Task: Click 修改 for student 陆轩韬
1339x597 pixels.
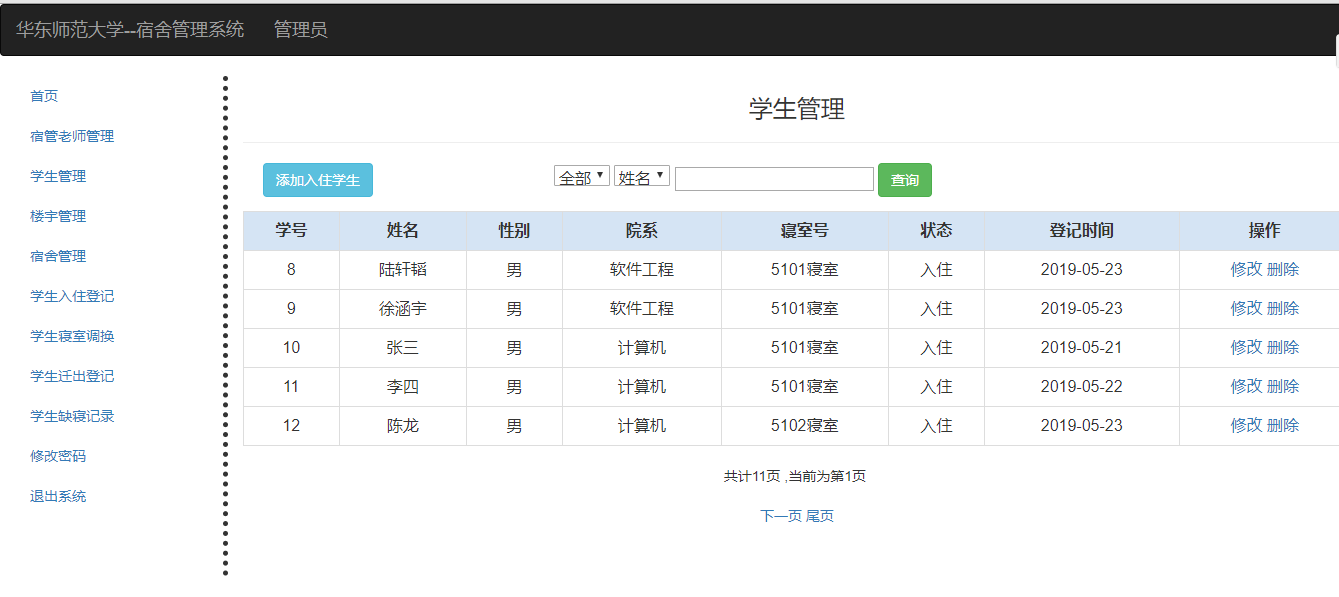Action: pyautogui.click(x=1246, y=269)
